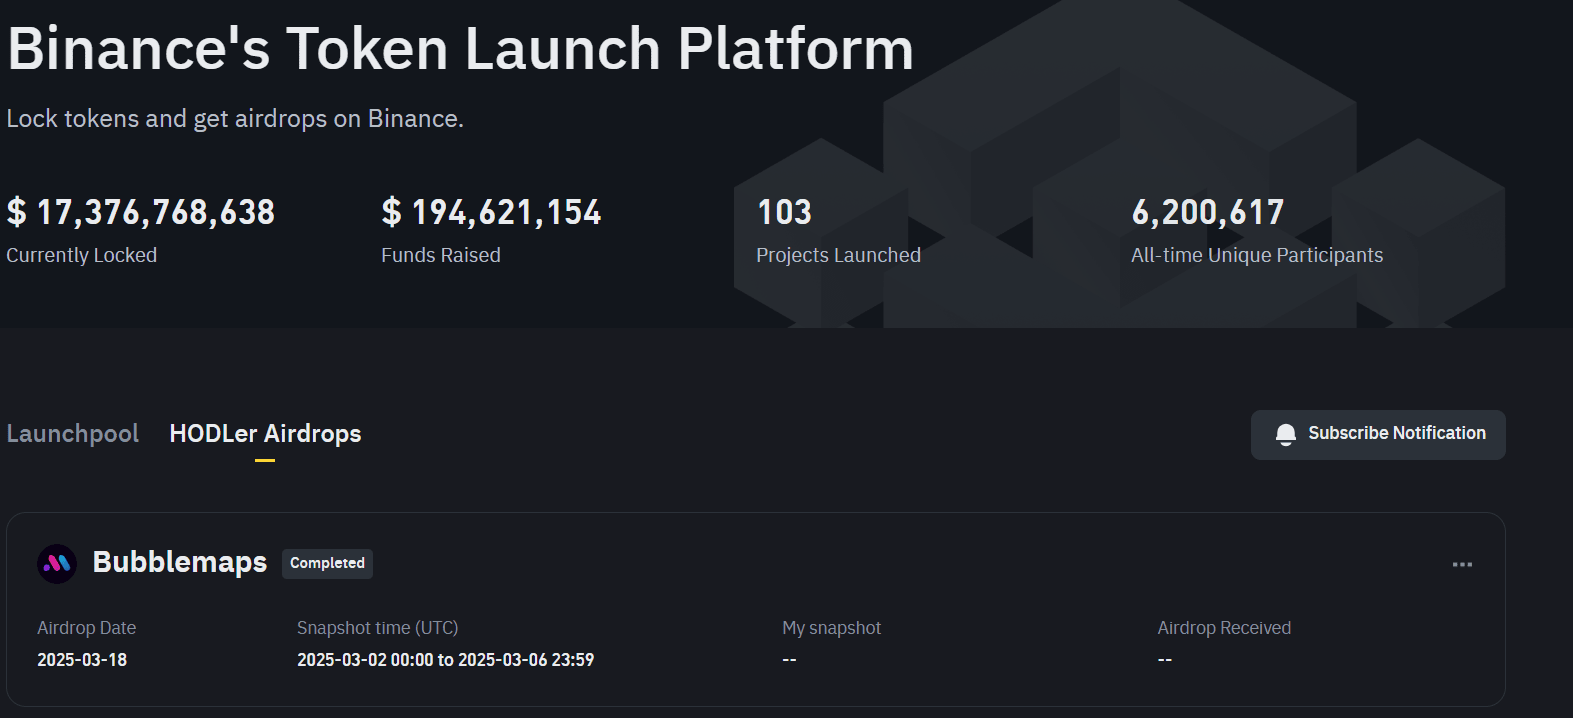This screenshot has width=1573, height=718.
Task: Click the Currently Locked label
Action: [82, 255]
